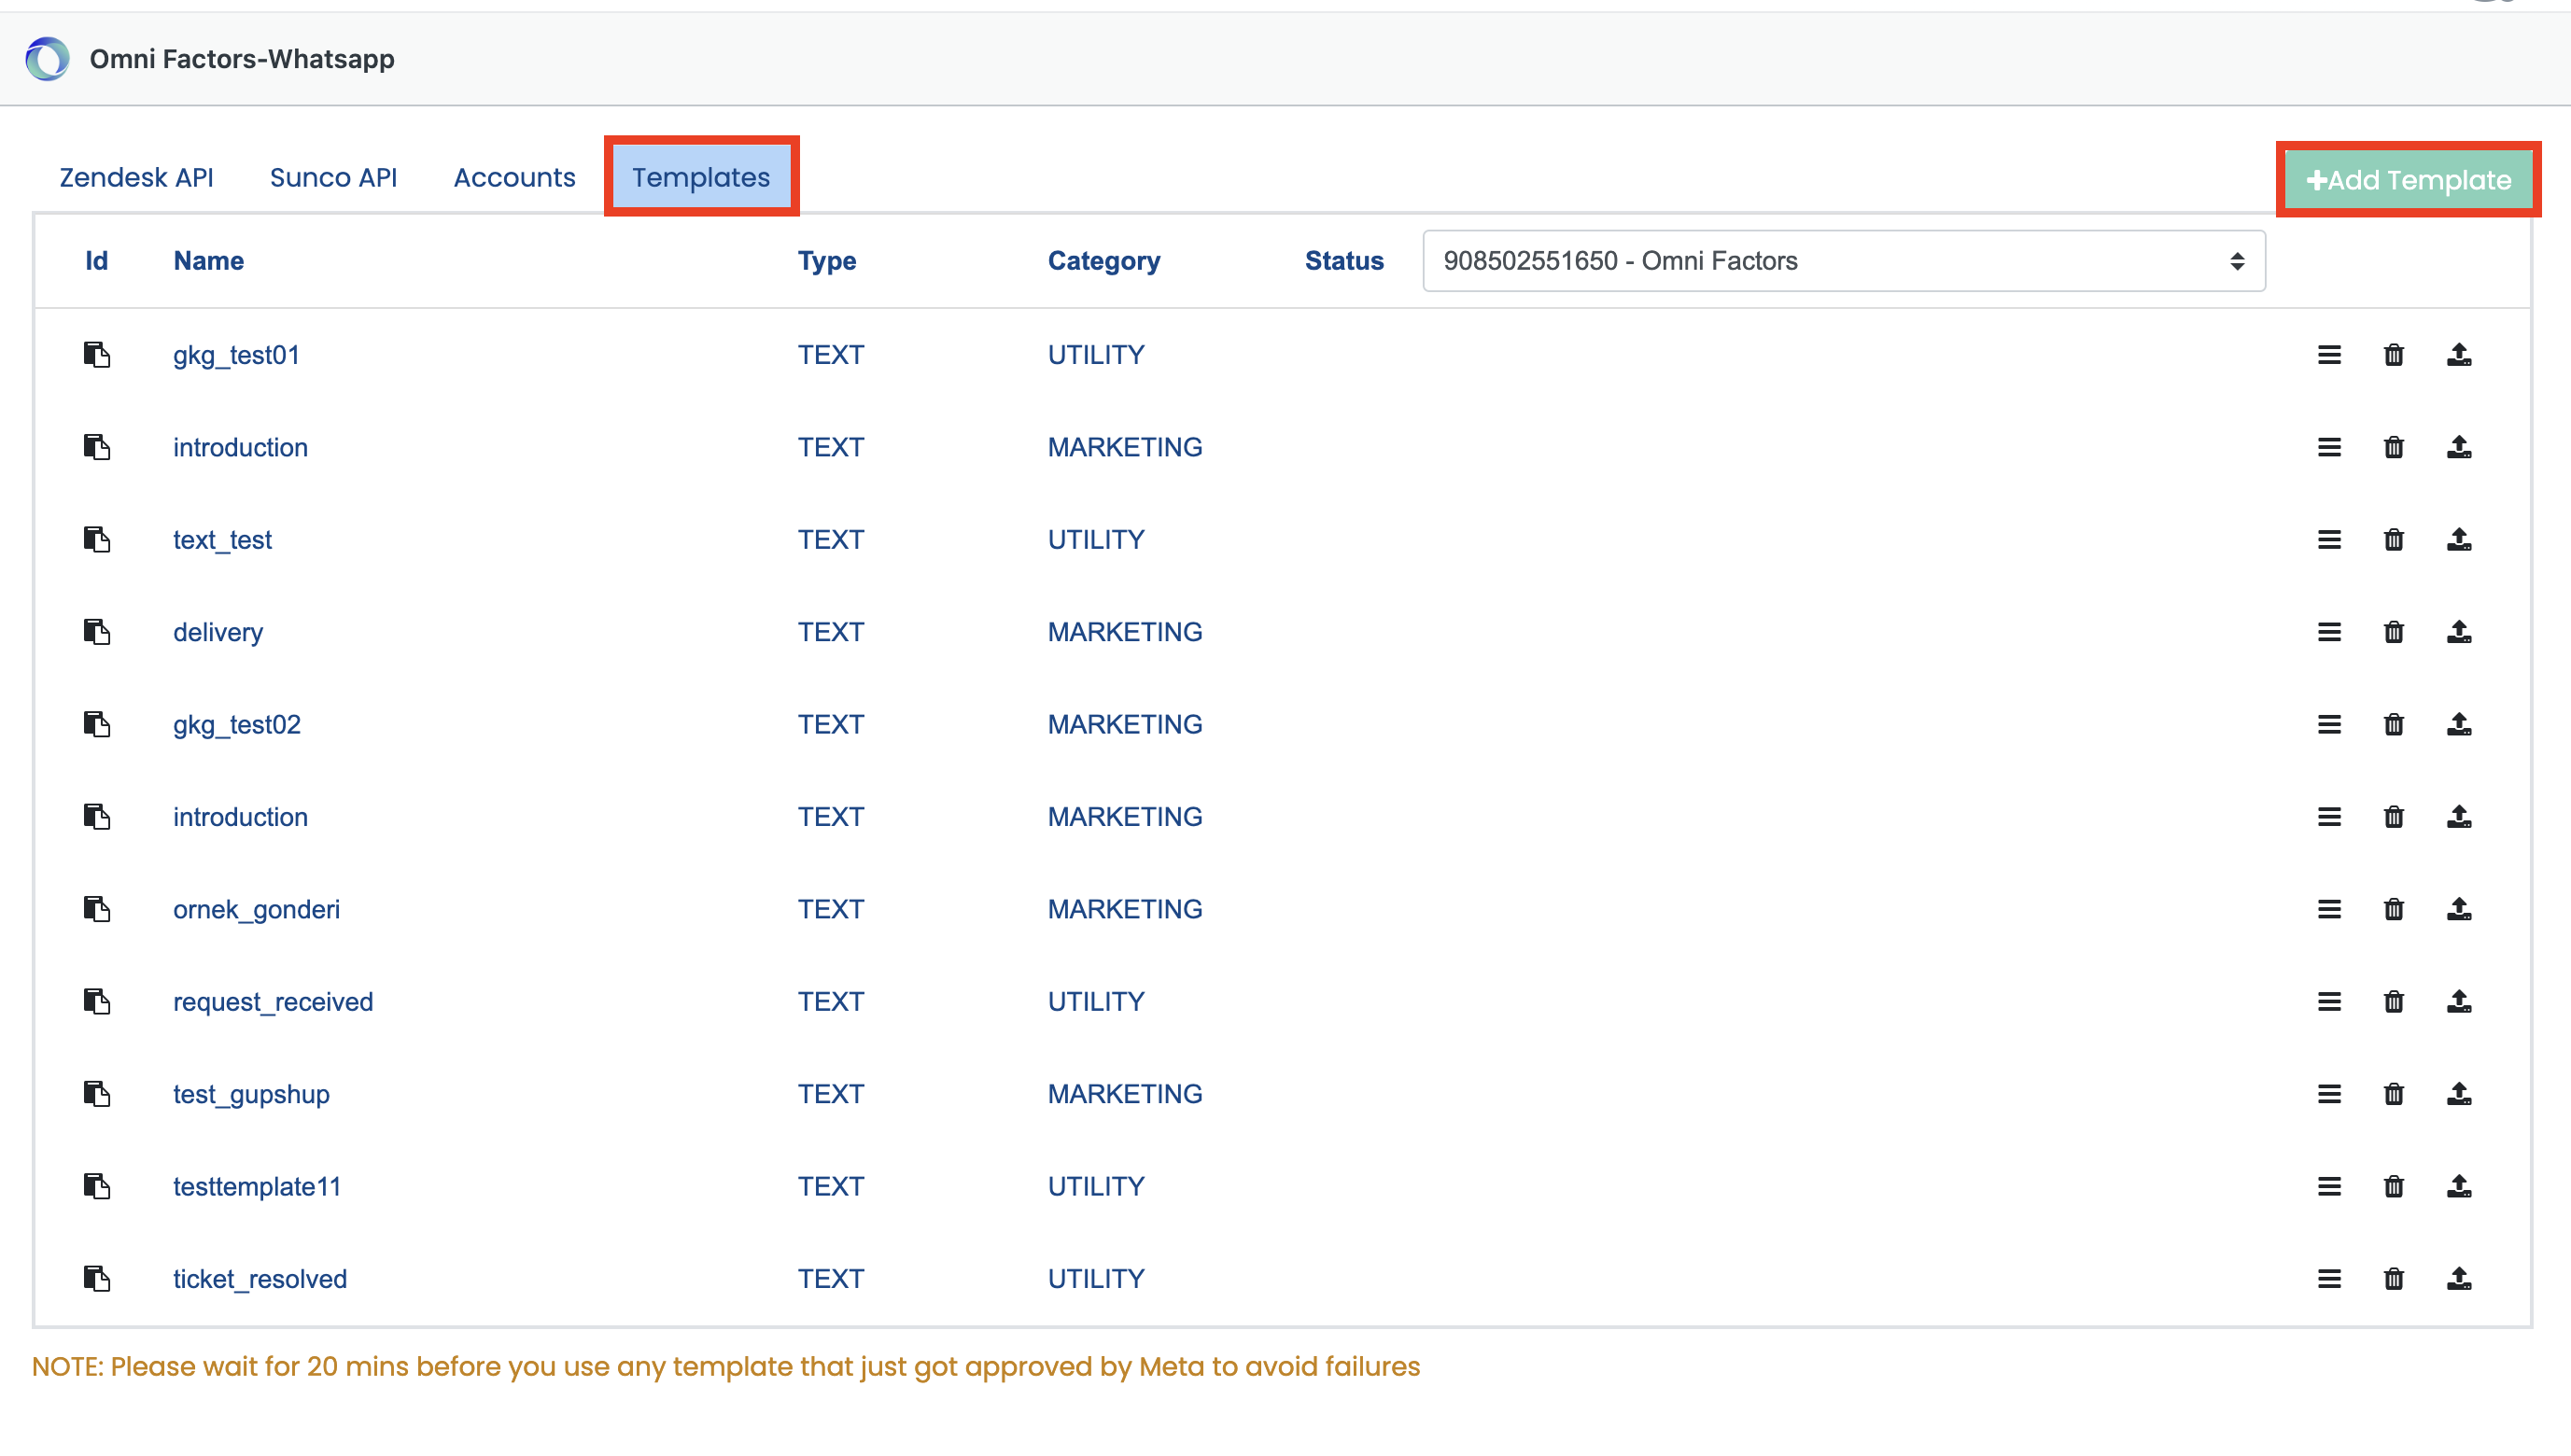Screen dimensions: 2571x1456
Task: Select the Templates tab
Action: click(701, 178)
